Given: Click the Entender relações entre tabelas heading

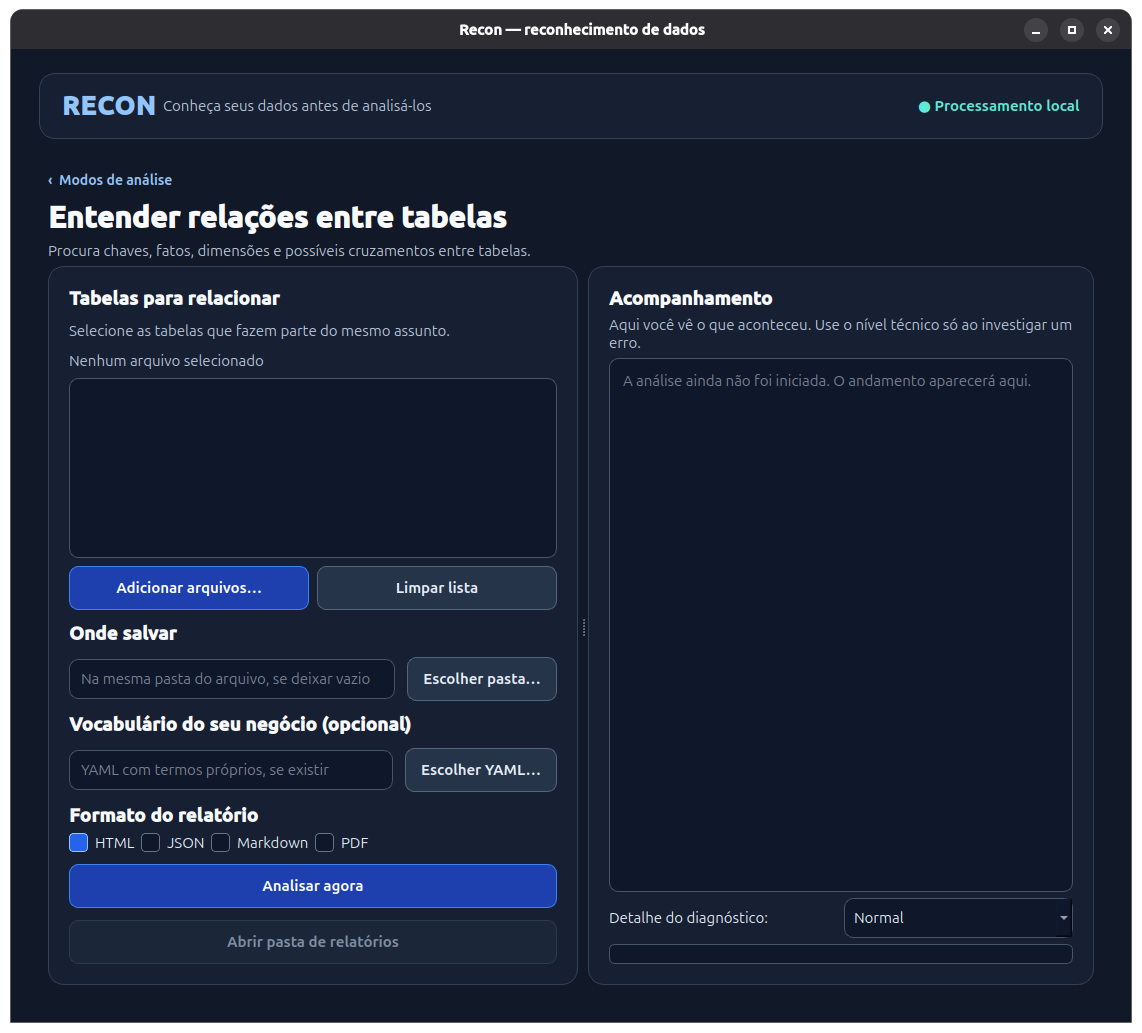Looking at the screenshot, I should (277, 217).
